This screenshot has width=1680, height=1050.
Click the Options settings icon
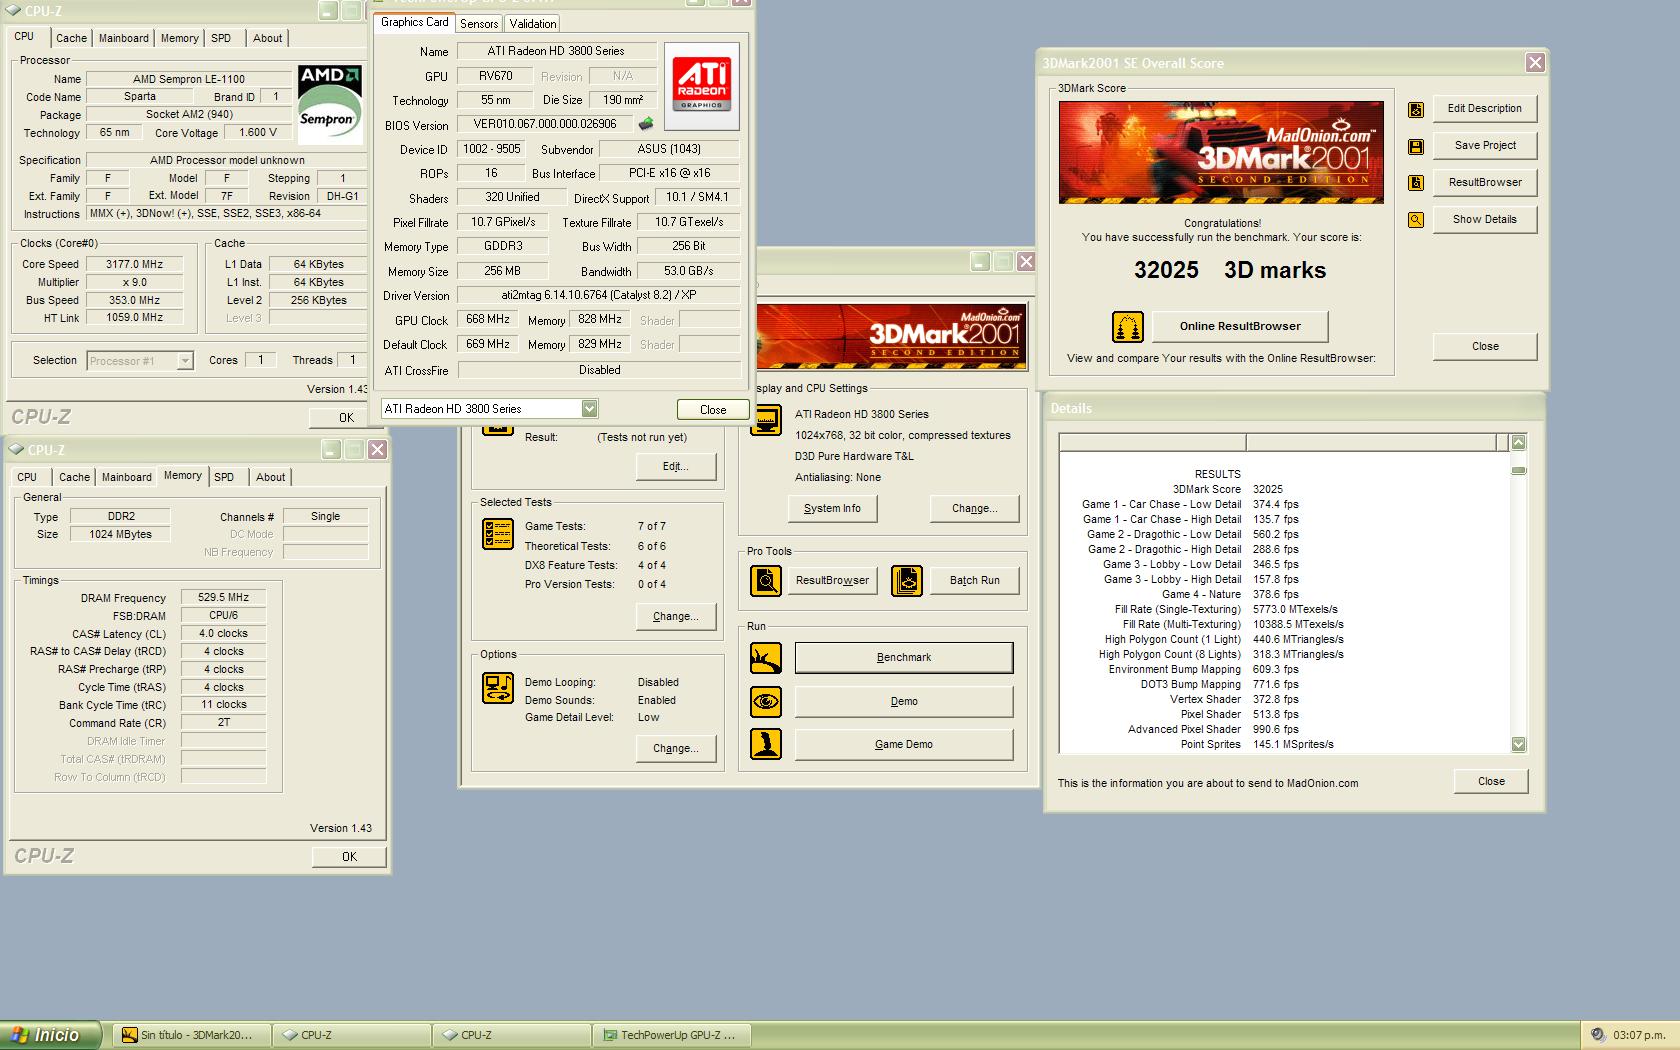498,688
